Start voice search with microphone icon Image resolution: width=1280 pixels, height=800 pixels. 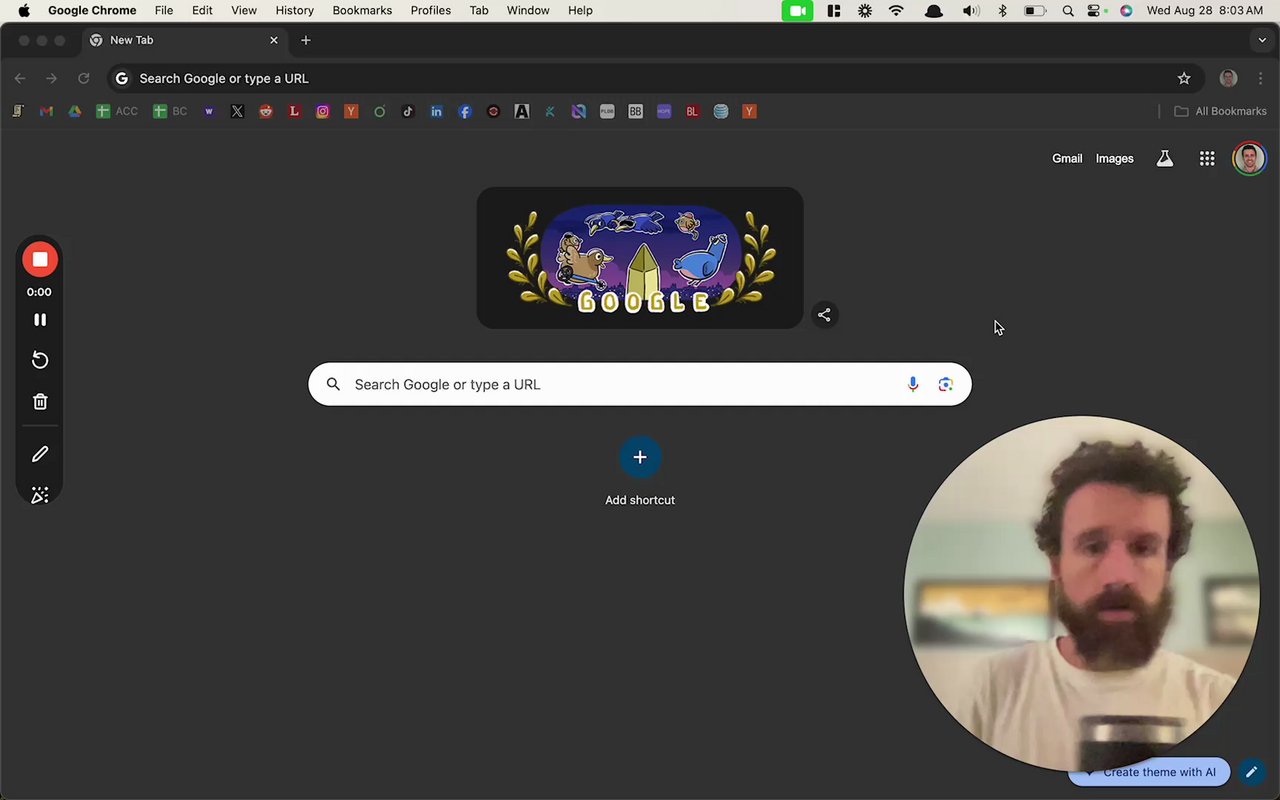[x=913, y=384]
